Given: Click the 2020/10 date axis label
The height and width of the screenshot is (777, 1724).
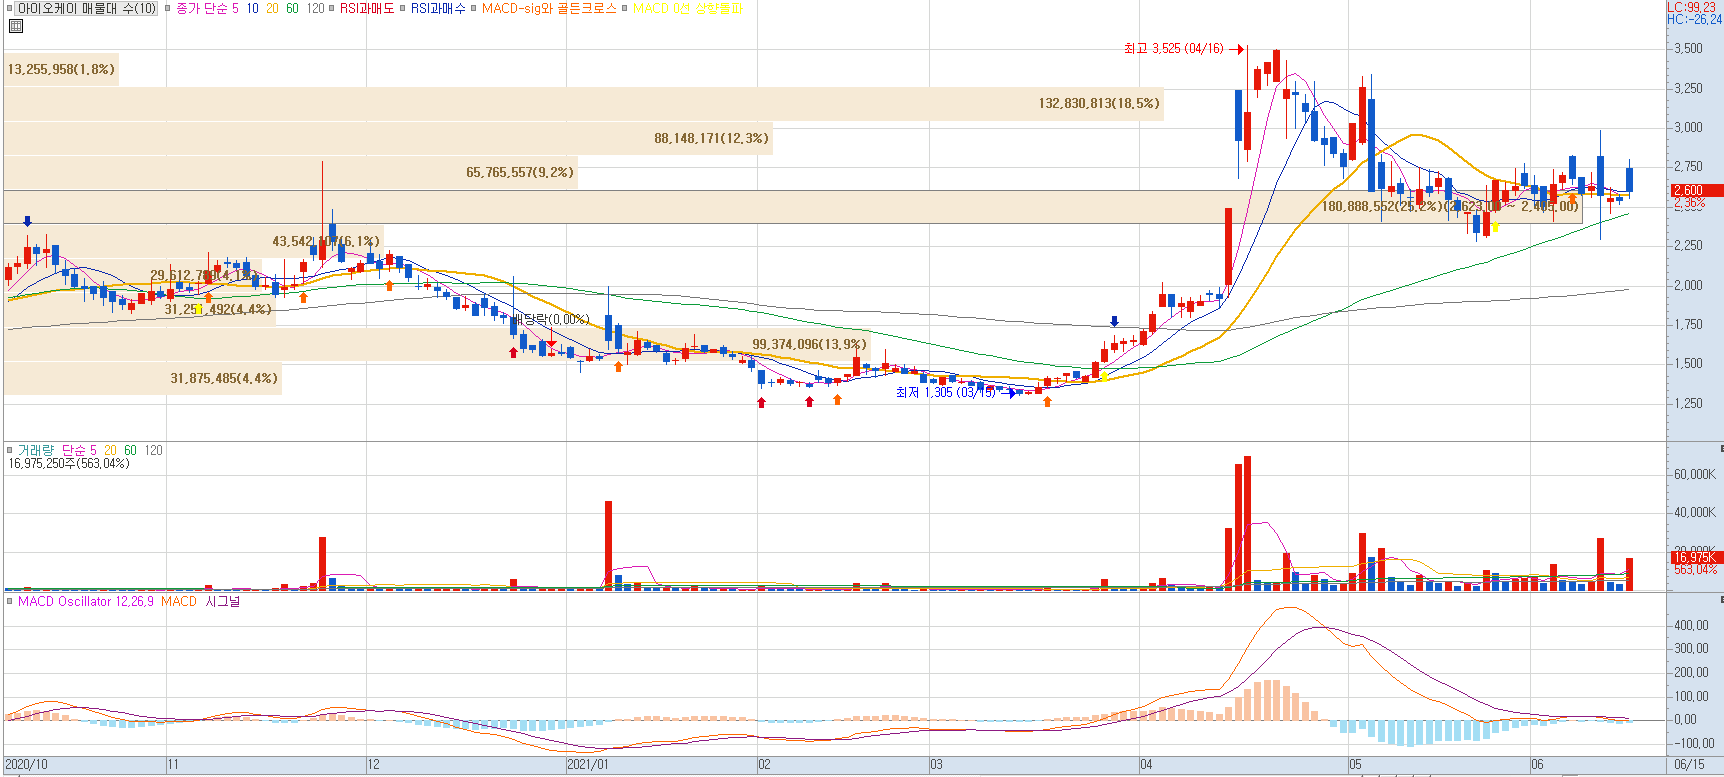Looking at the screenshot, I should (26, 764).
